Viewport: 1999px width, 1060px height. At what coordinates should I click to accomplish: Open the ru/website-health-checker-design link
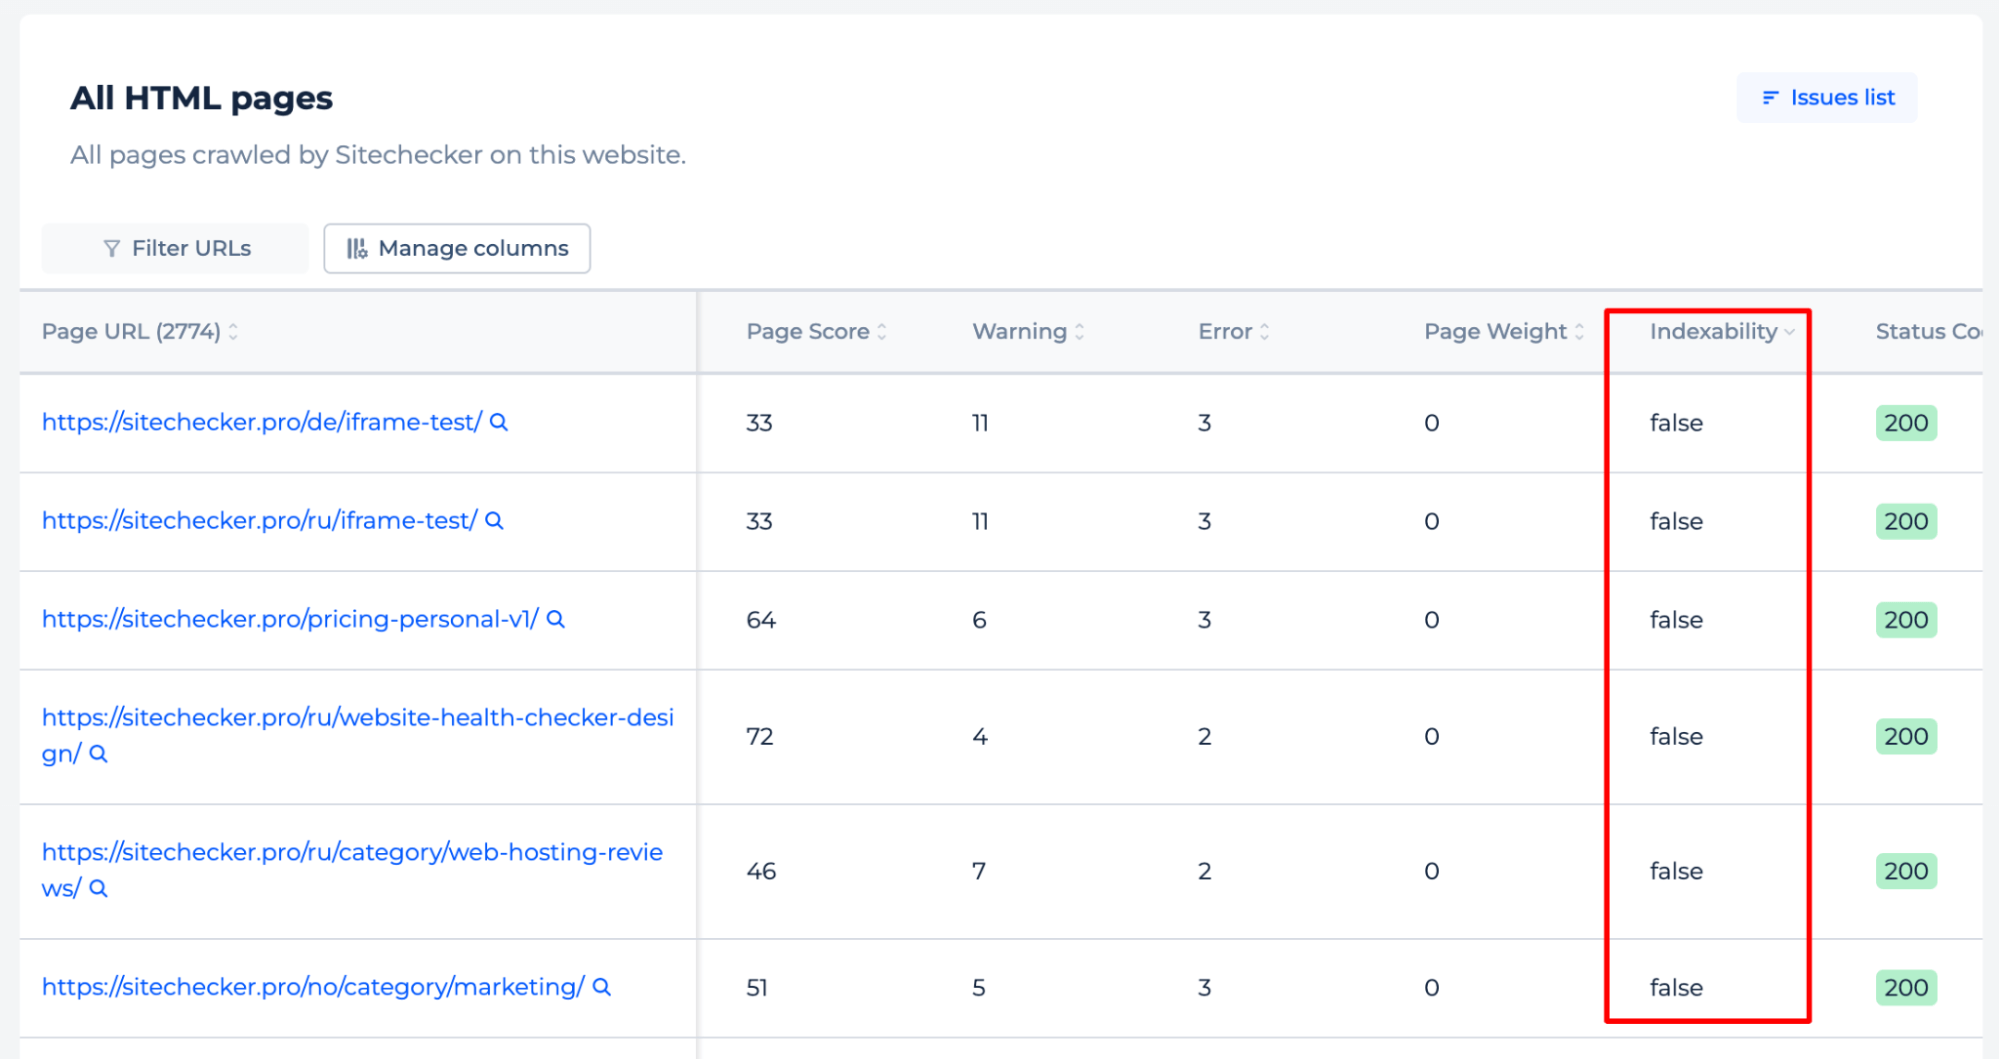point(358,735)
